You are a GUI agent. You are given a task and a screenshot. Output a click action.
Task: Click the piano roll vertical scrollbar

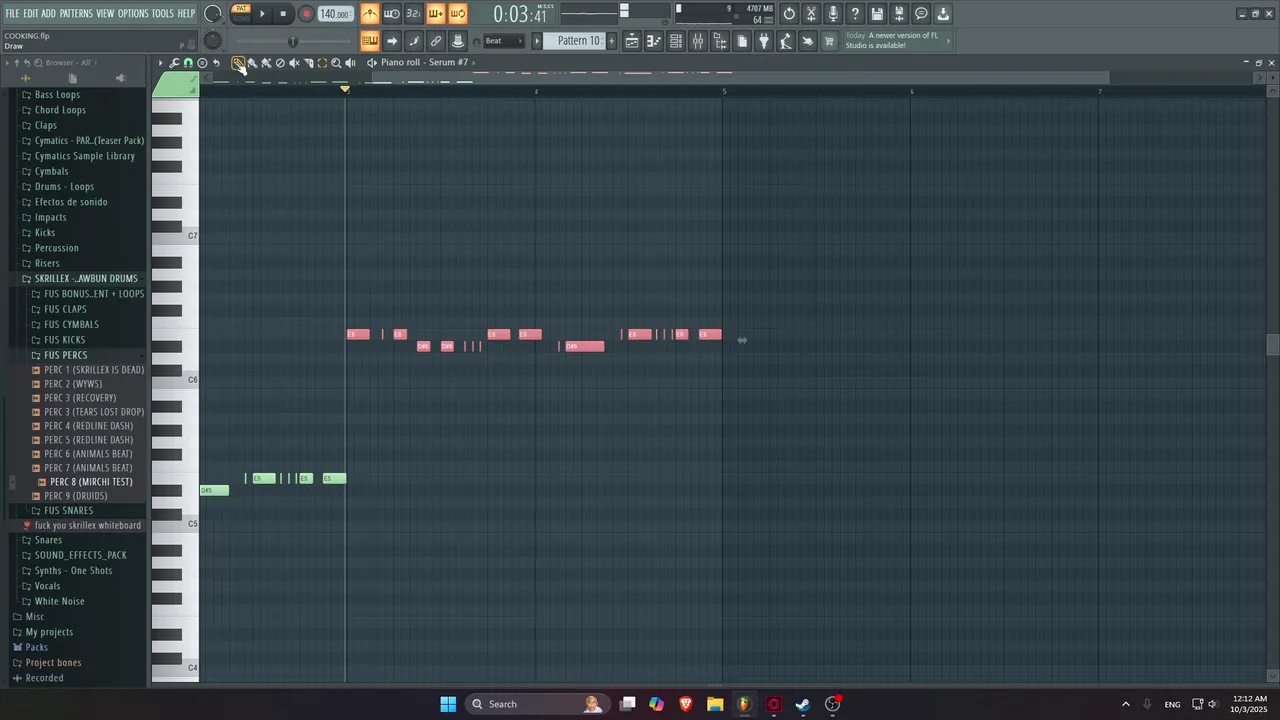[1272, 345]
